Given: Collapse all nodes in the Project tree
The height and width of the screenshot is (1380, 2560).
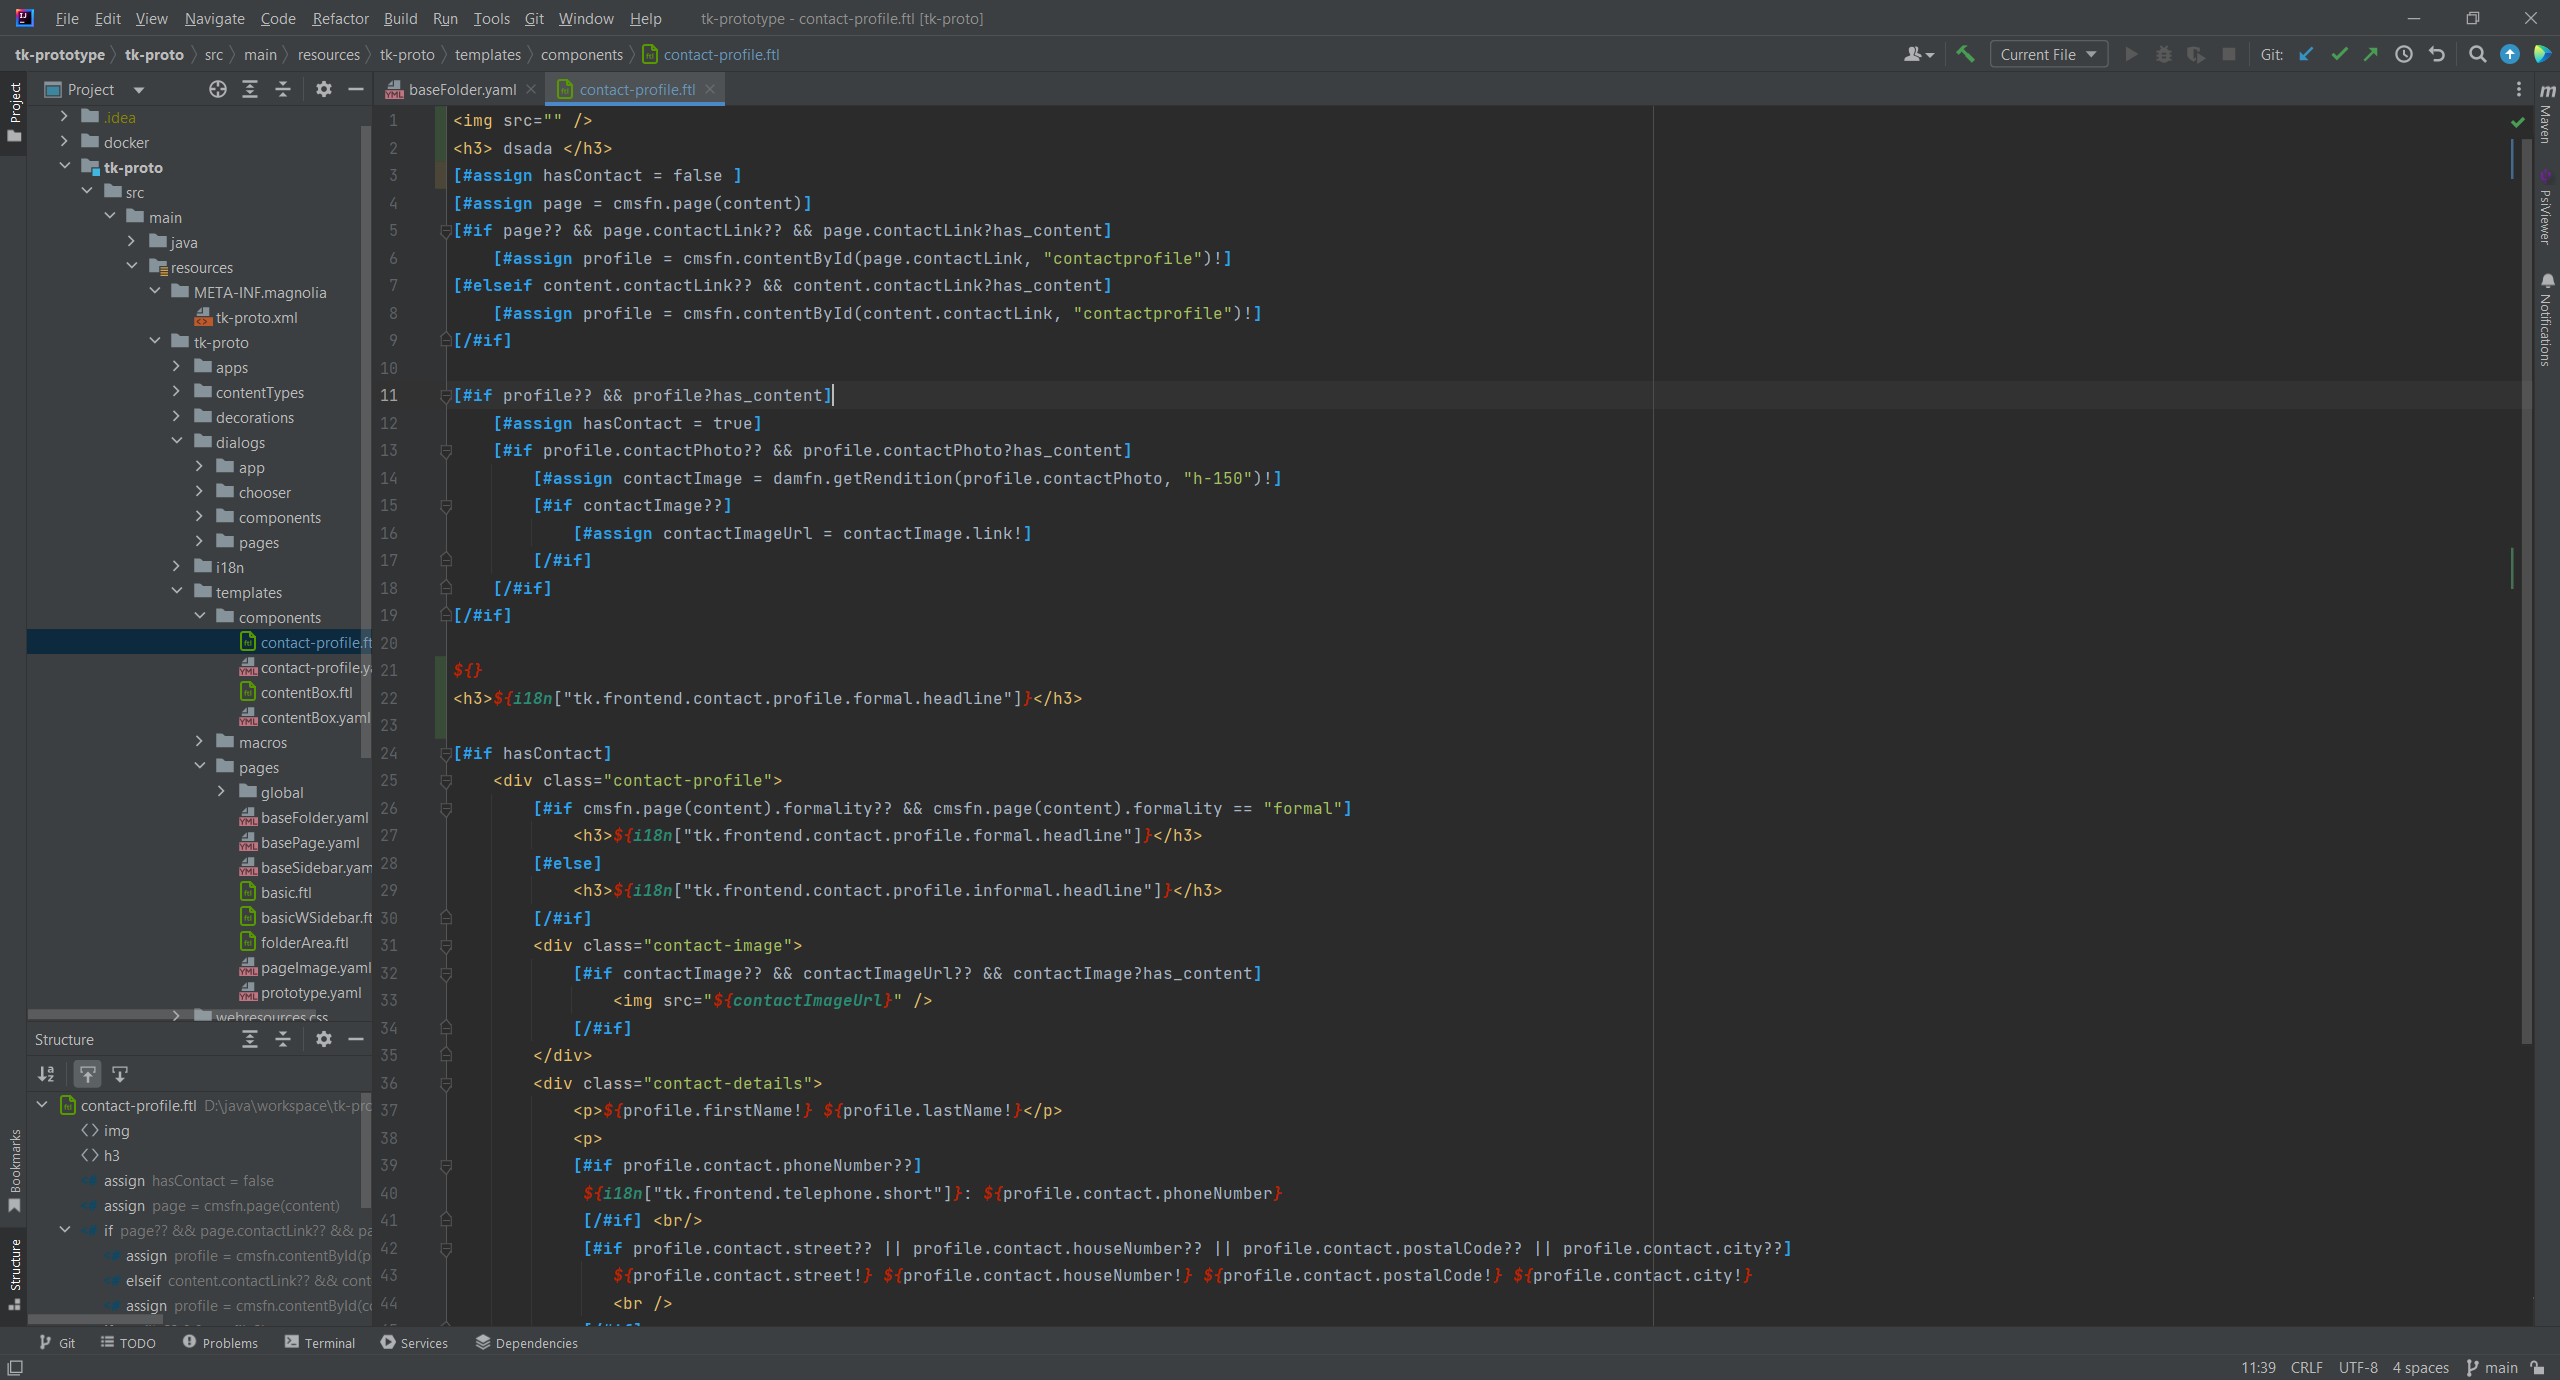Looking at the screenshot, I should pyautogui.click(x=283, y=89).
